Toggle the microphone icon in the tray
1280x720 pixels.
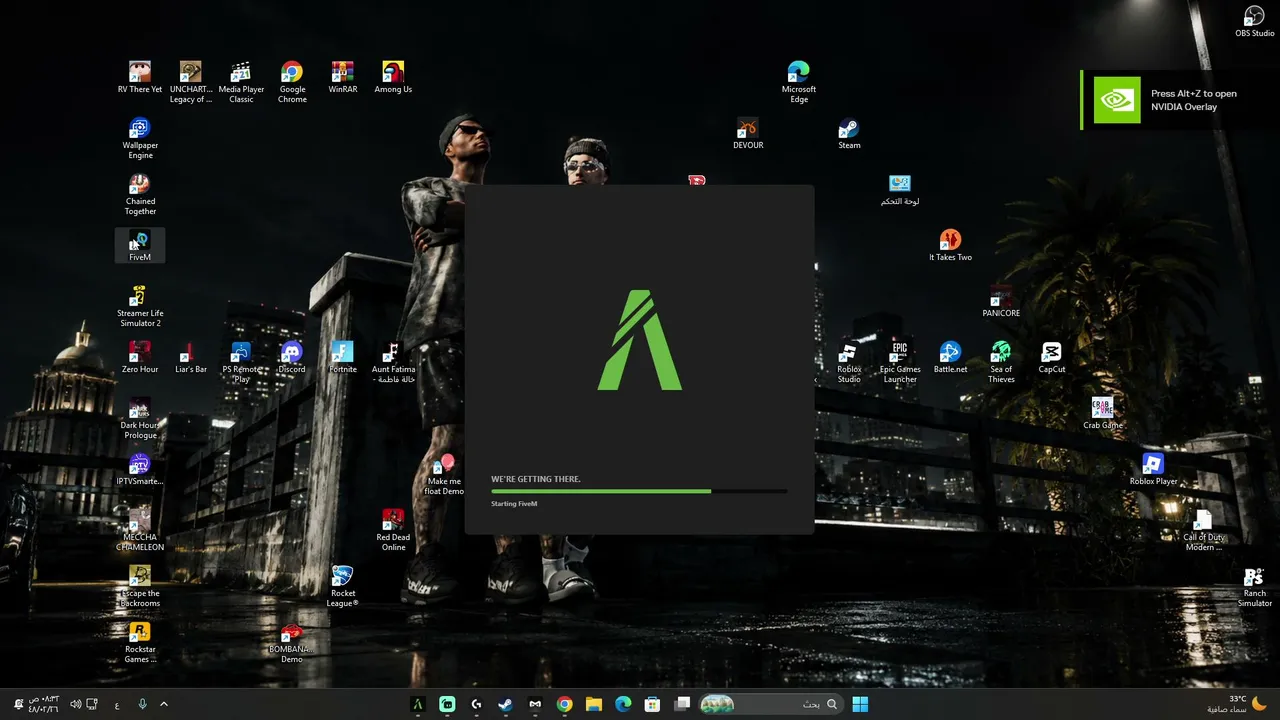[142, 704]
